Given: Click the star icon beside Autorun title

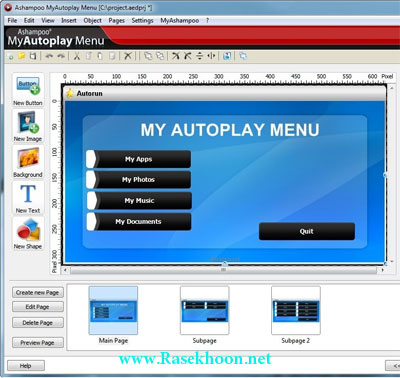Looking at the screenshot, I should pyautogui.click(x=70, y=93).
